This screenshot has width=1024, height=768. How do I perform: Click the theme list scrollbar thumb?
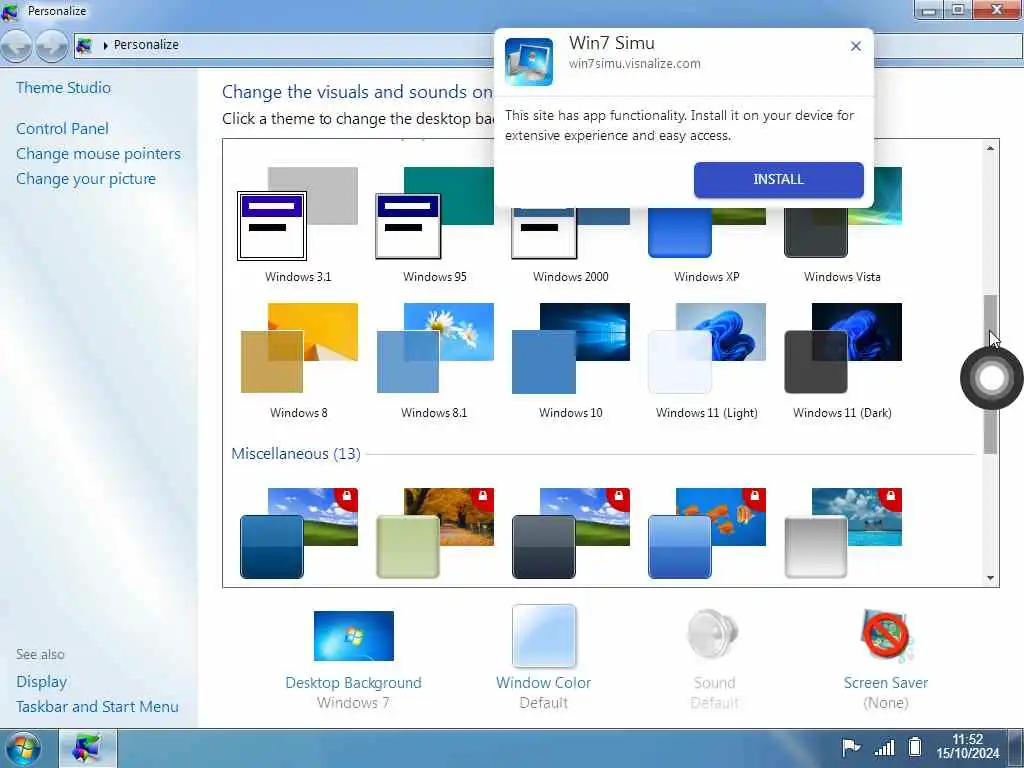(990, 374)
